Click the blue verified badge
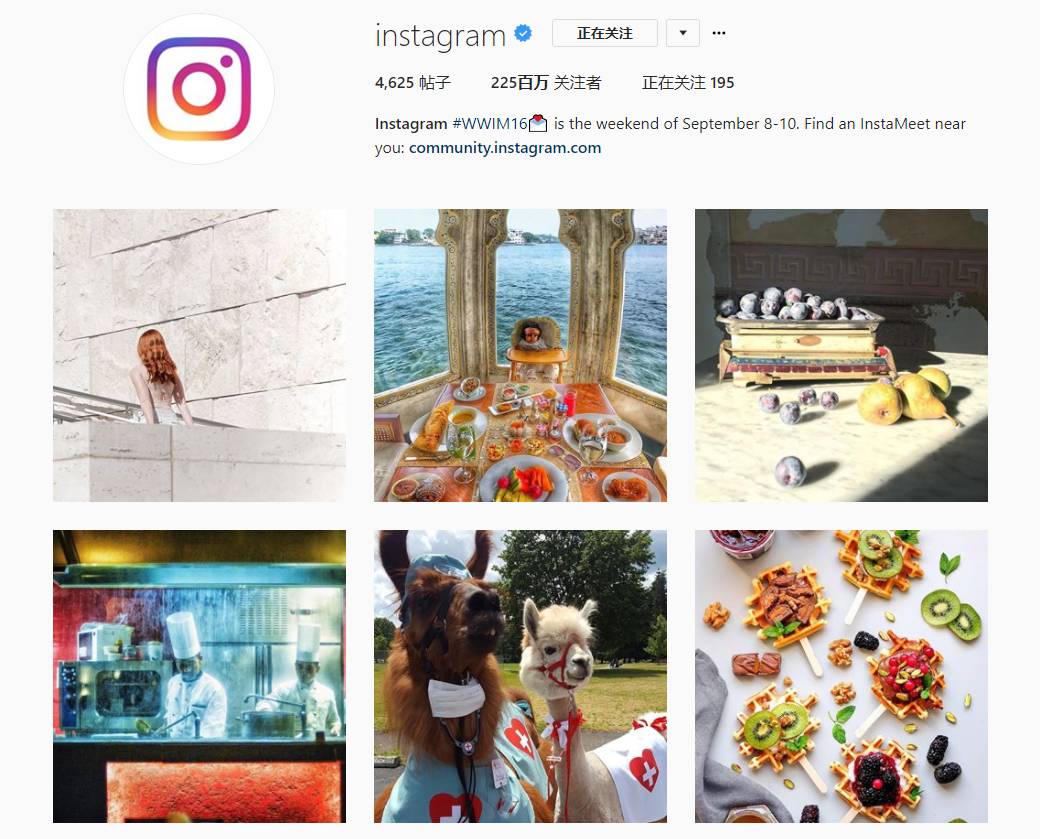Screen dimensions: 1040x839 click(523, 33)
